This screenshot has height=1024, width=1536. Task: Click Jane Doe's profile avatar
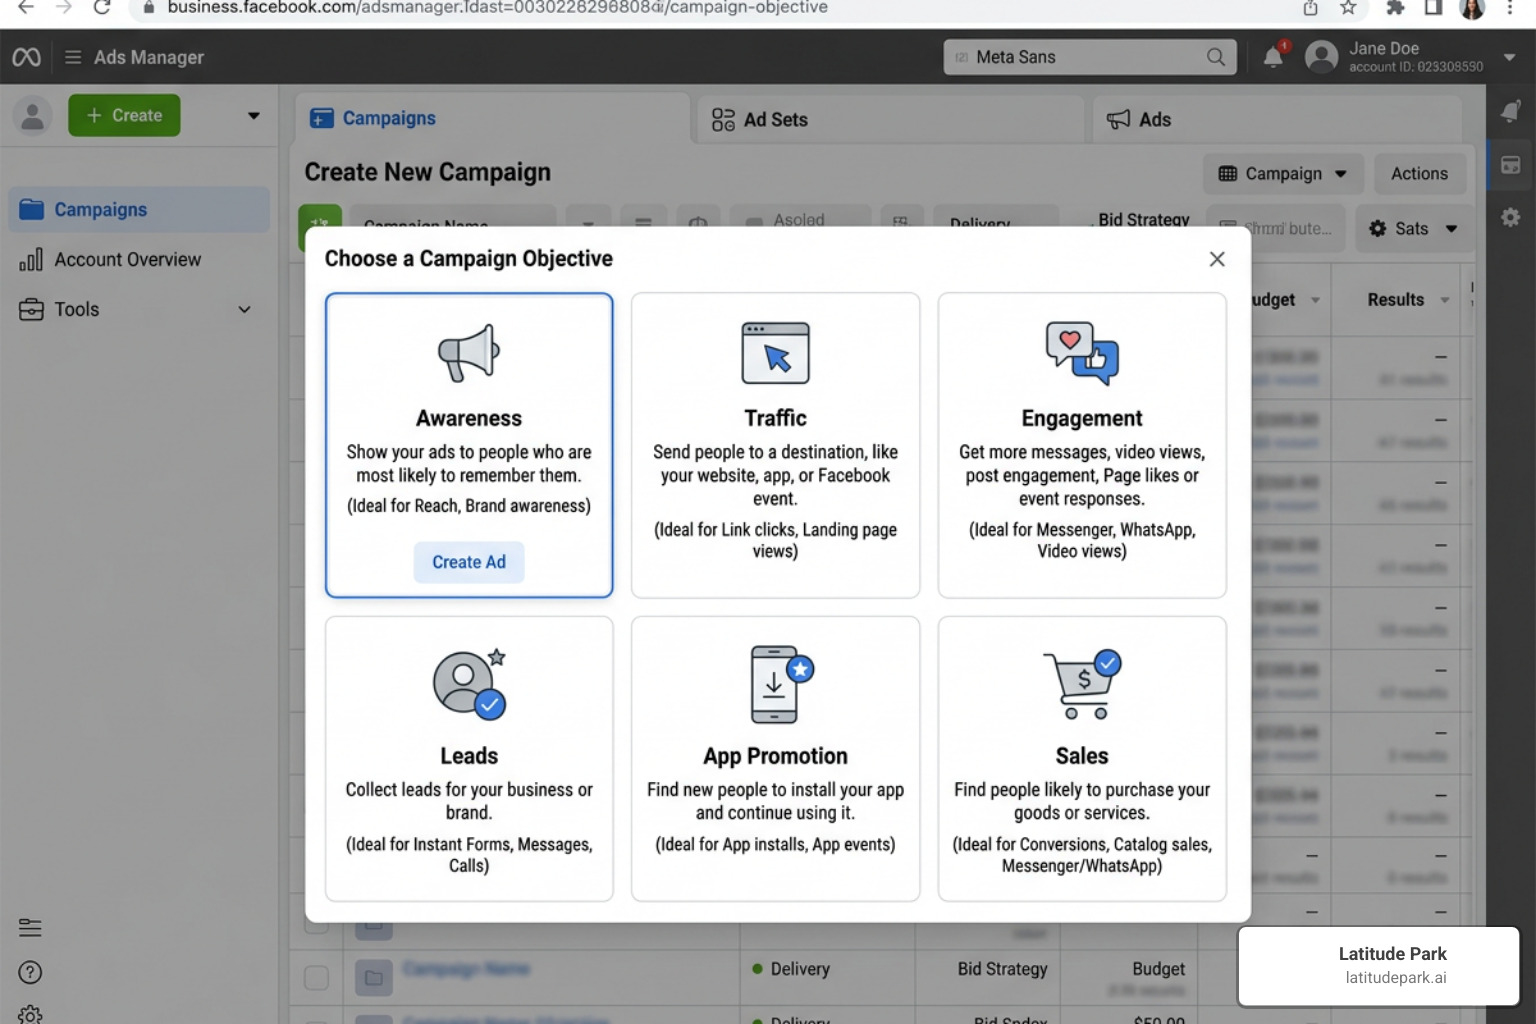click(x=1321, y=57)
